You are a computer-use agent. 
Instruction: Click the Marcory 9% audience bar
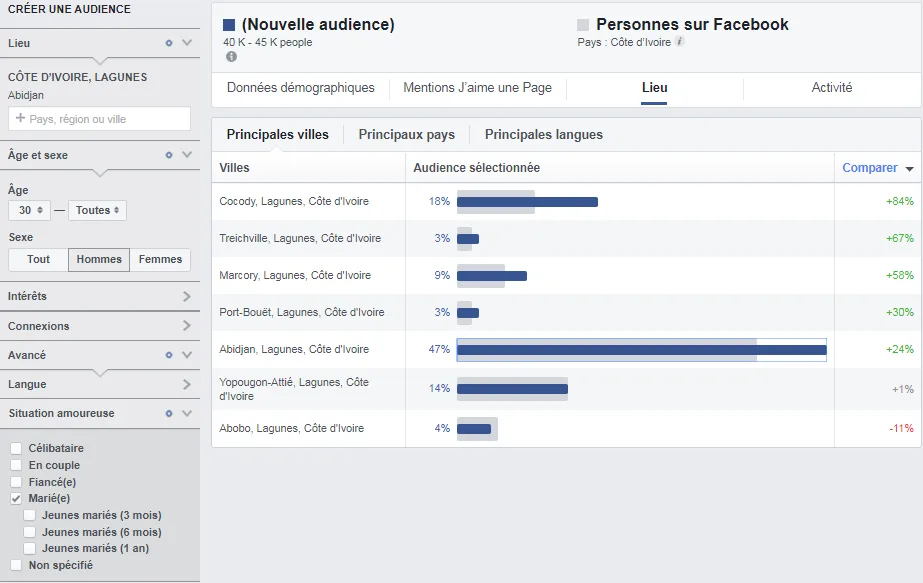click(492, 276)
